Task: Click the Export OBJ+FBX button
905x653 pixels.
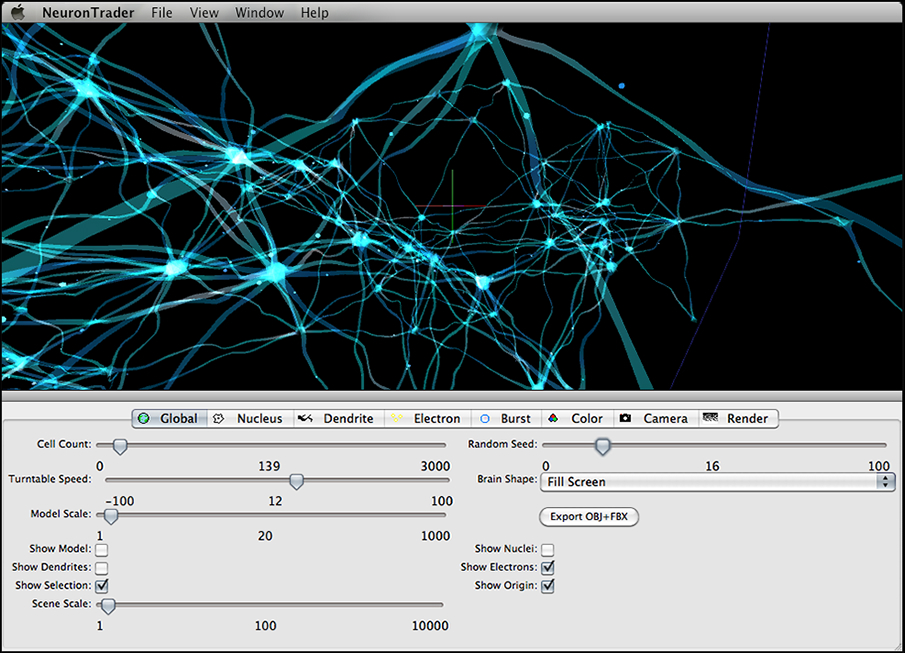Action: (x=589, y=517)
